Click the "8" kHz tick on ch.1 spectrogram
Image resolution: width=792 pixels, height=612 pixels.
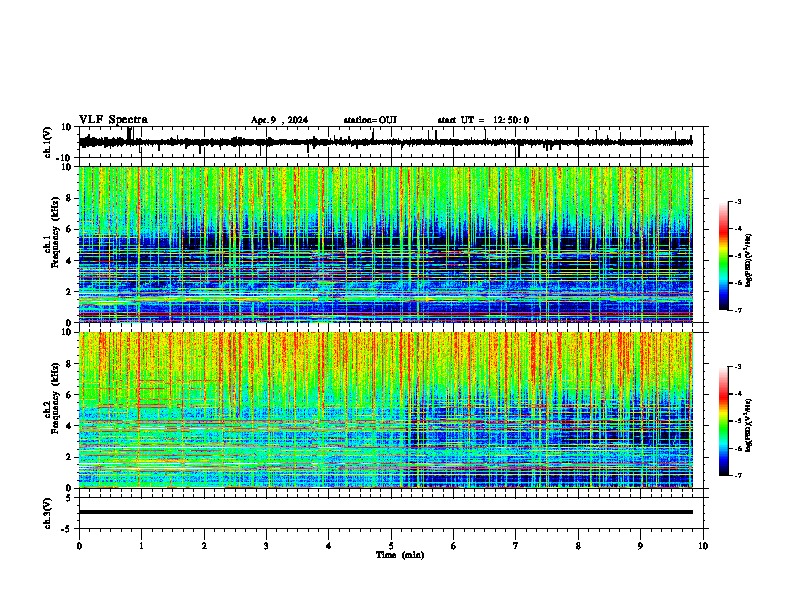tap(70, 198)
